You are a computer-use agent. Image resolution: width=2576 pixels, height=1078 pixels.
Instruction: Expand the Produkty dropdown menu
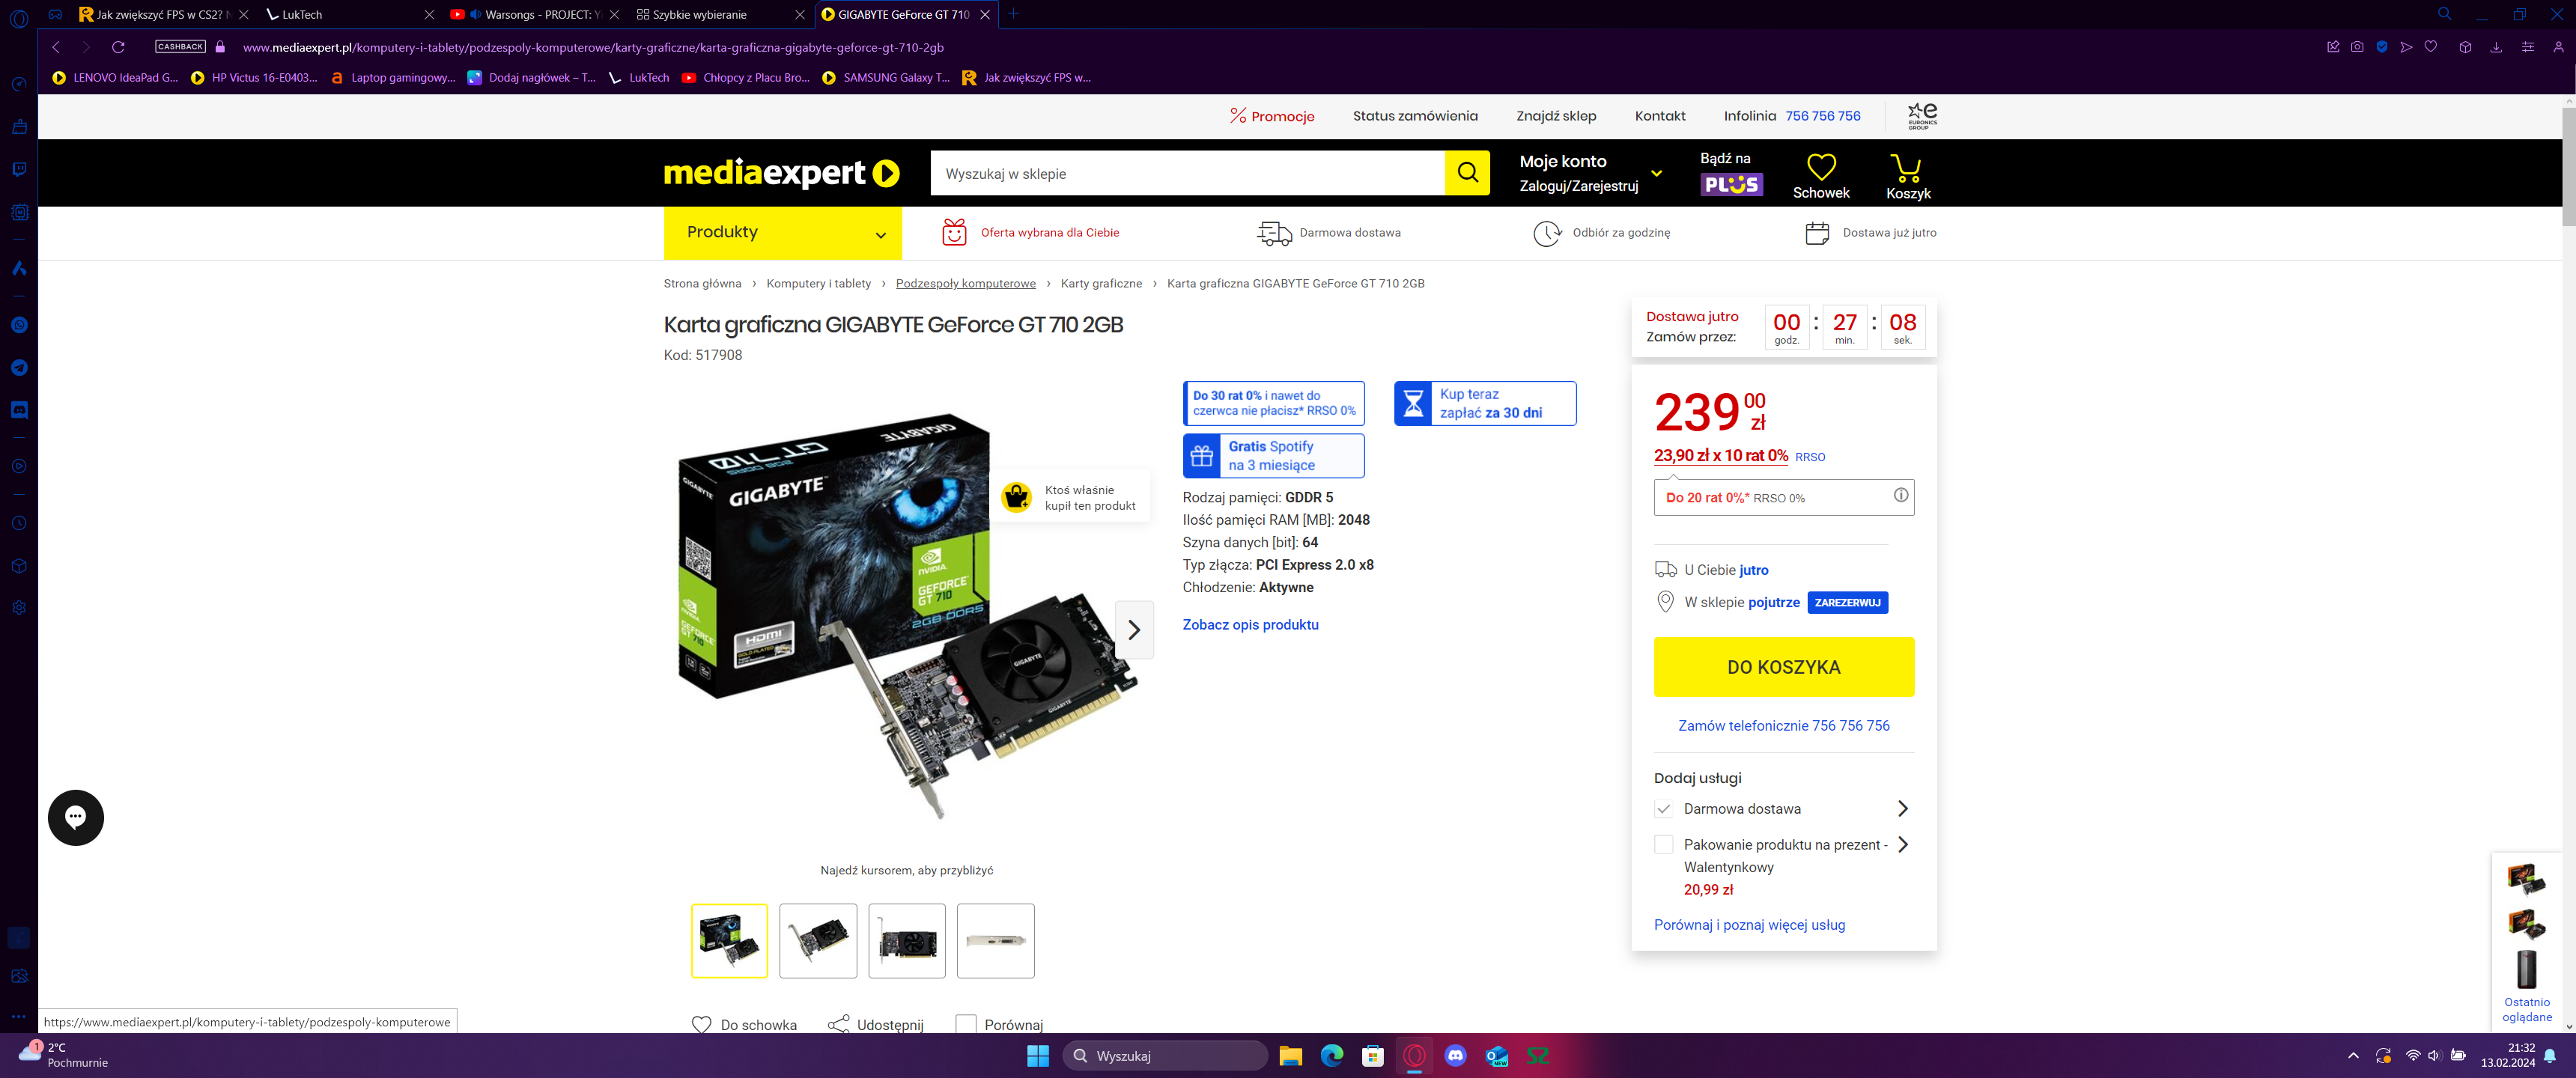point(782,232)
